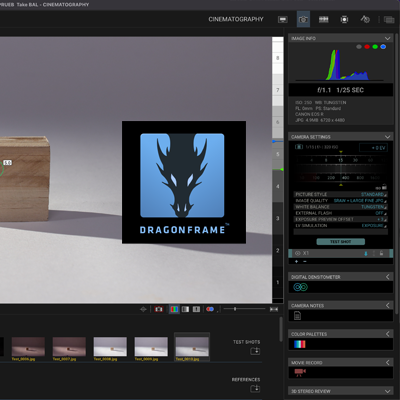Select the Cinematography camera workspace icon
Viewport: 400px width, 400px height.
point(303,19)
